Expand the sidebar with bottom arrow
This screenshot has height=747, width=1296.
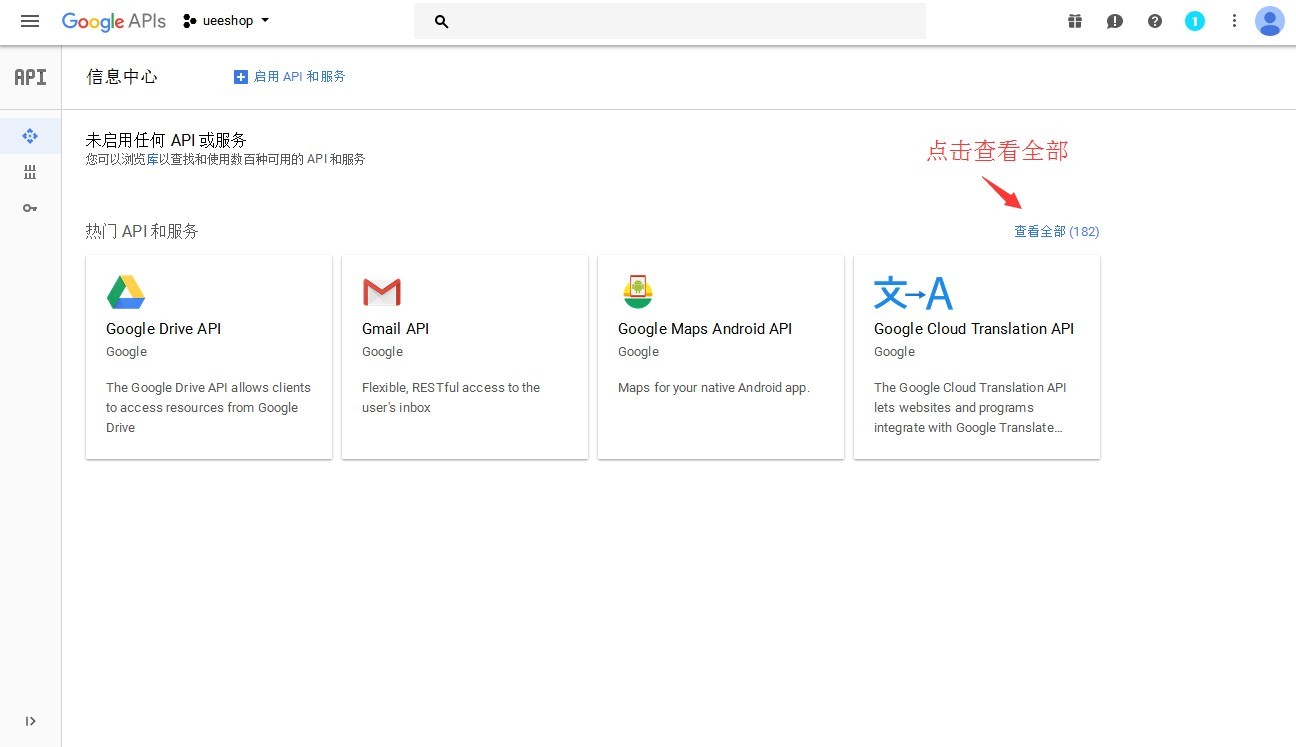[x=30, y=721]
